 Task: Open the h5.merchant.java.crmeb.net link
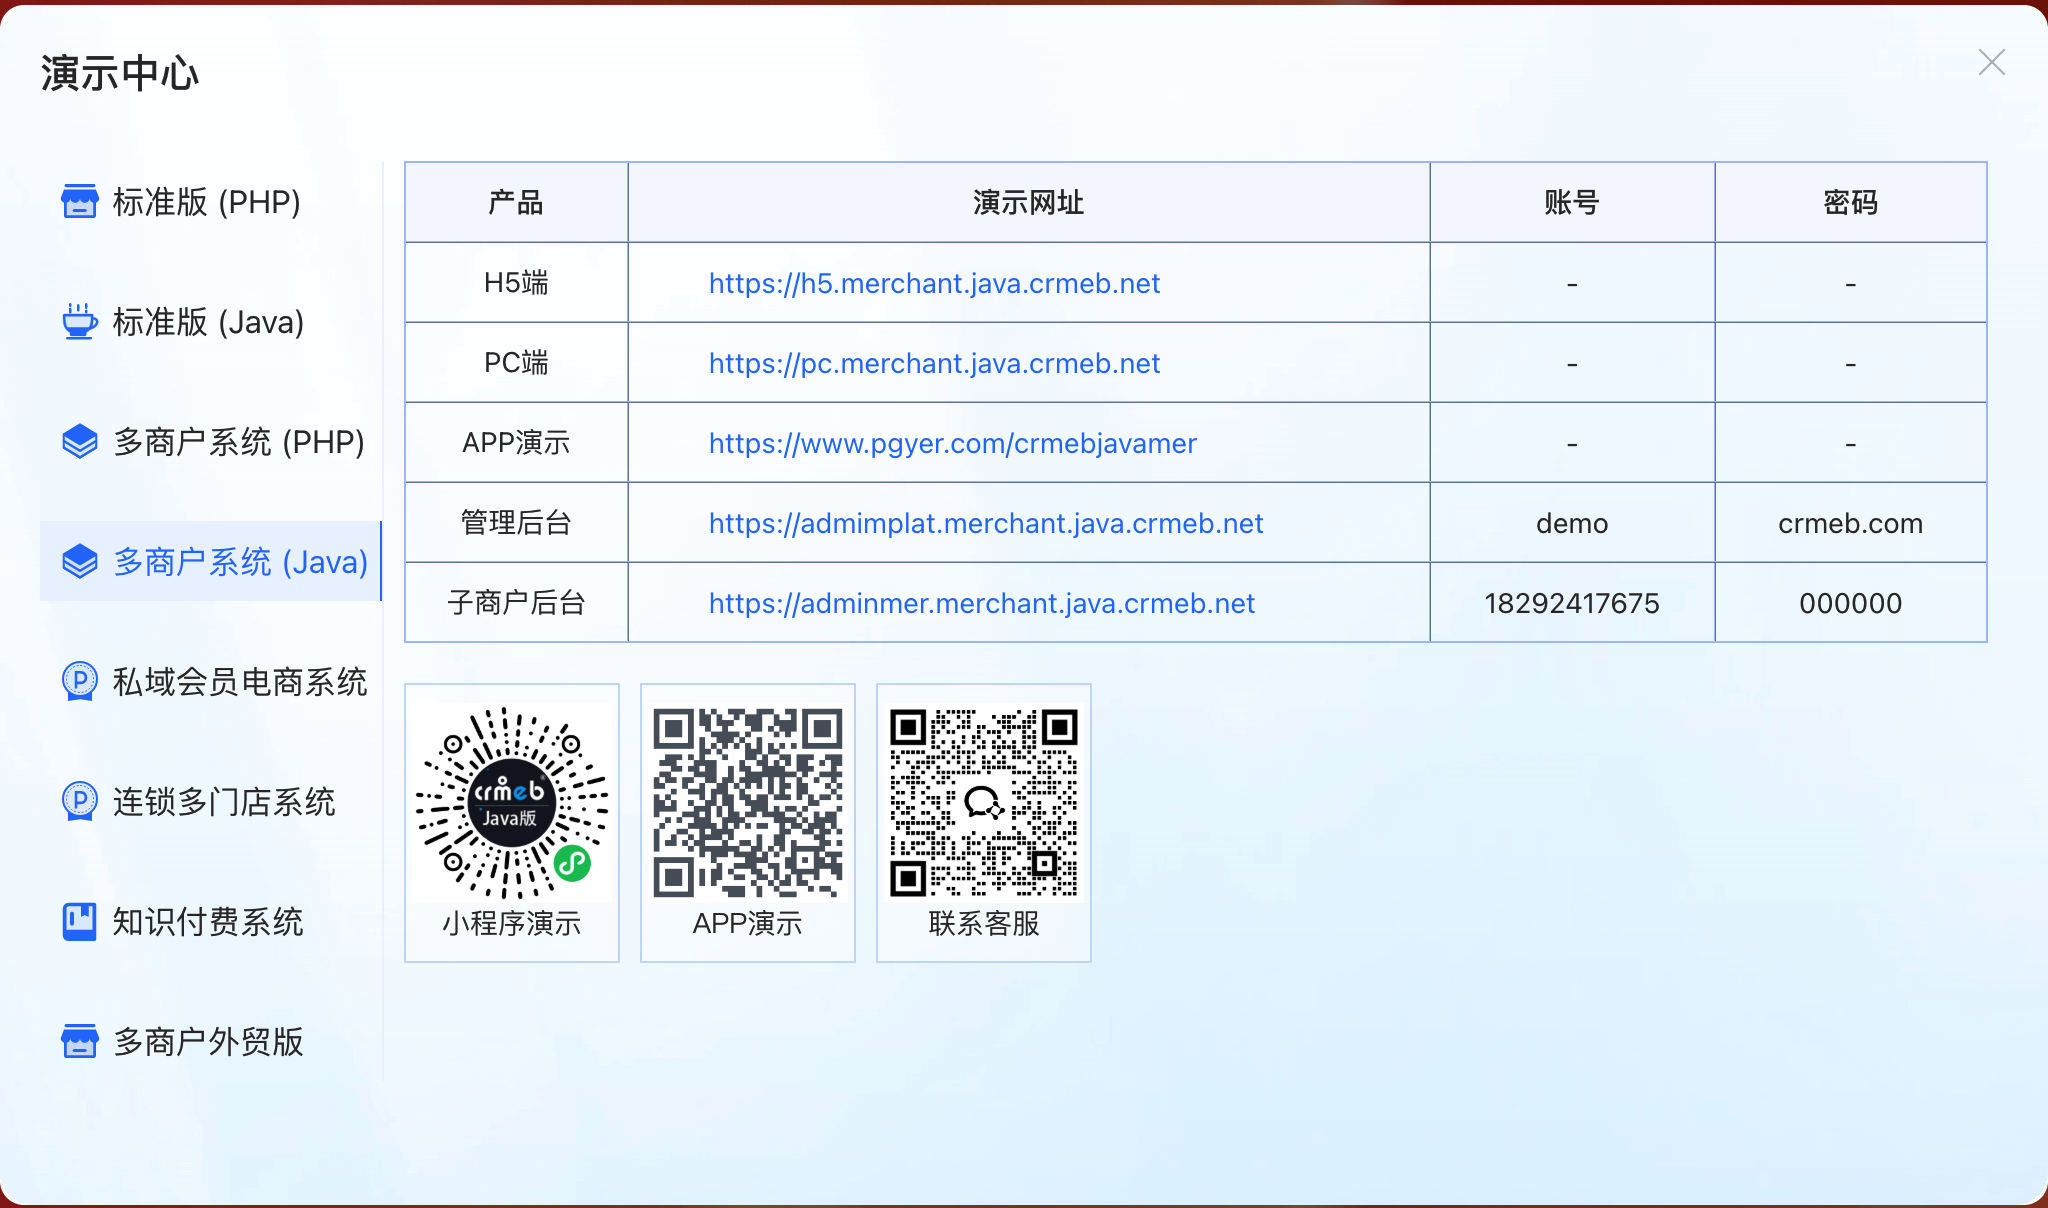point(934,283)
